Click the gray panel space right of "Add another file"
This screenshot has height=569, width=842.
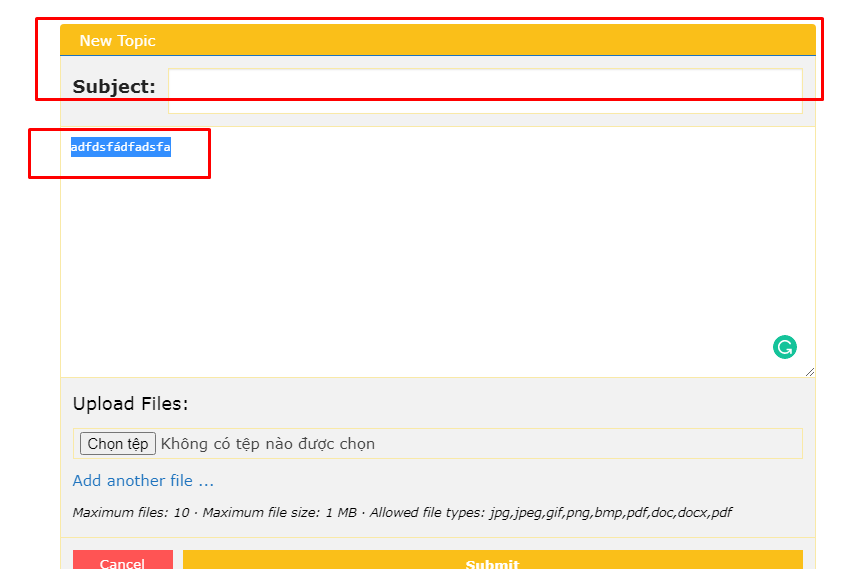click(500, 481)
